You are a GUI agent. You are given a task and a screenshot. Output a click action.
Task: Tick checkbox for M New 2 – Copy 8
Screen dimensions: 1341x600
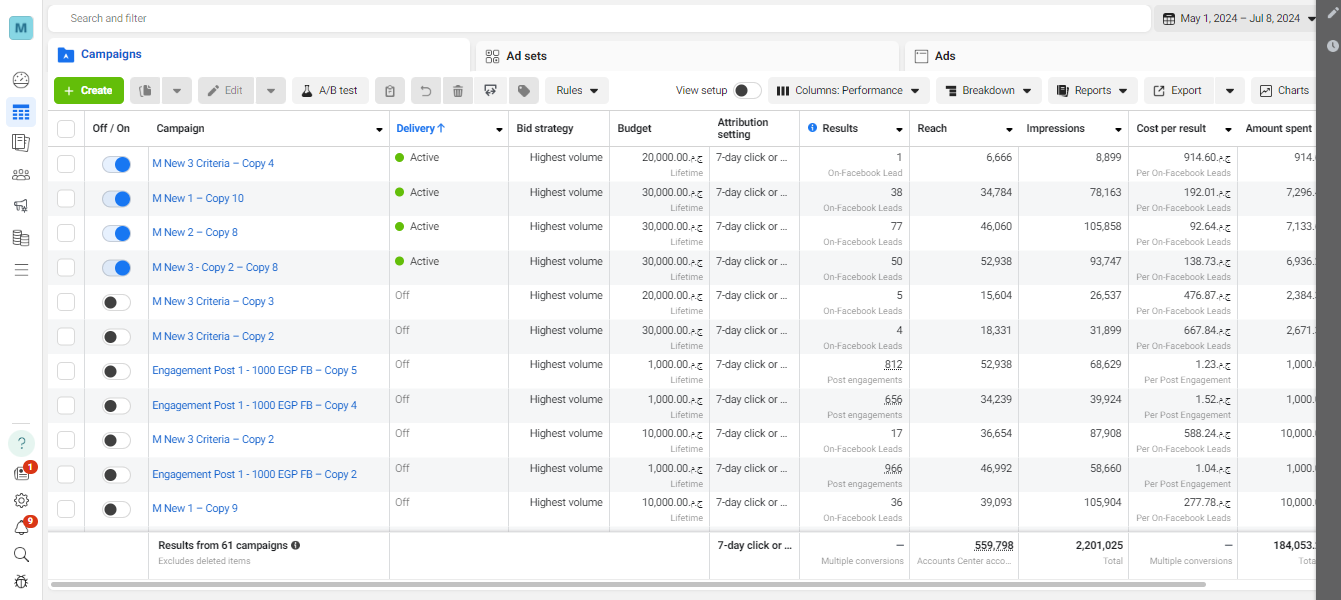[x=66, y=233]
